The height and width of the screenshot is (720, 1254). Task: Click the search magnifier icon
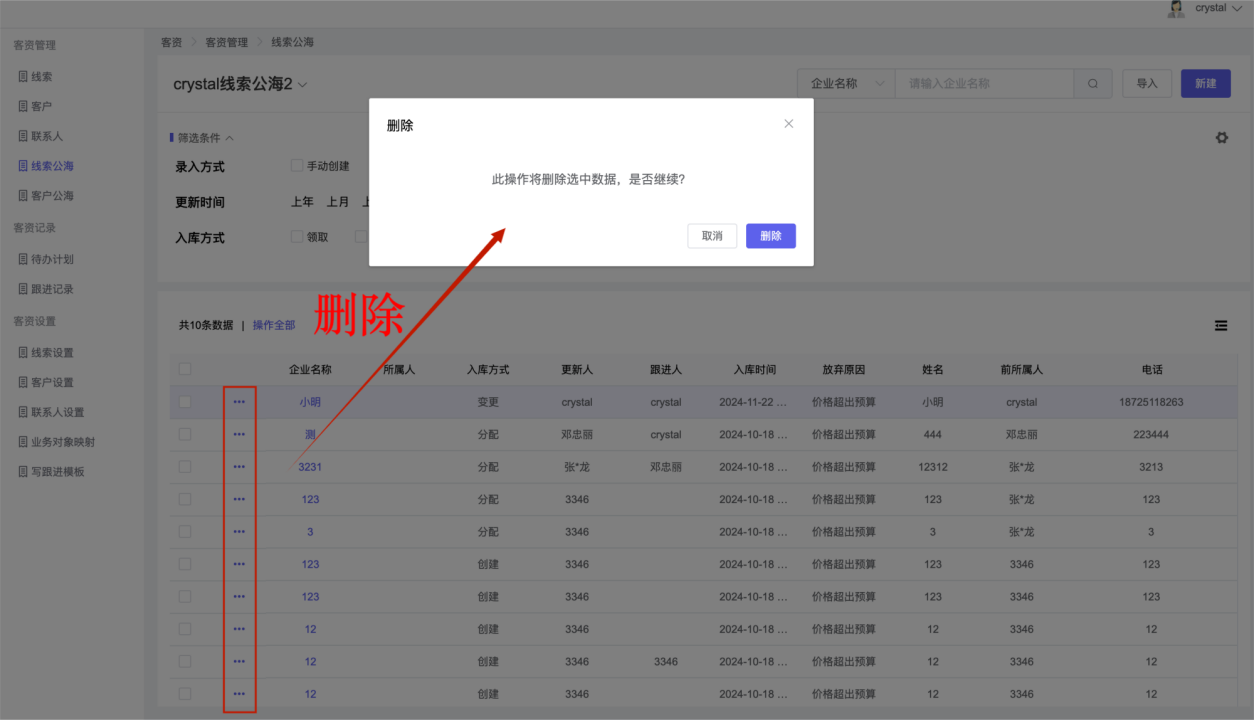tap(1093, 84)
